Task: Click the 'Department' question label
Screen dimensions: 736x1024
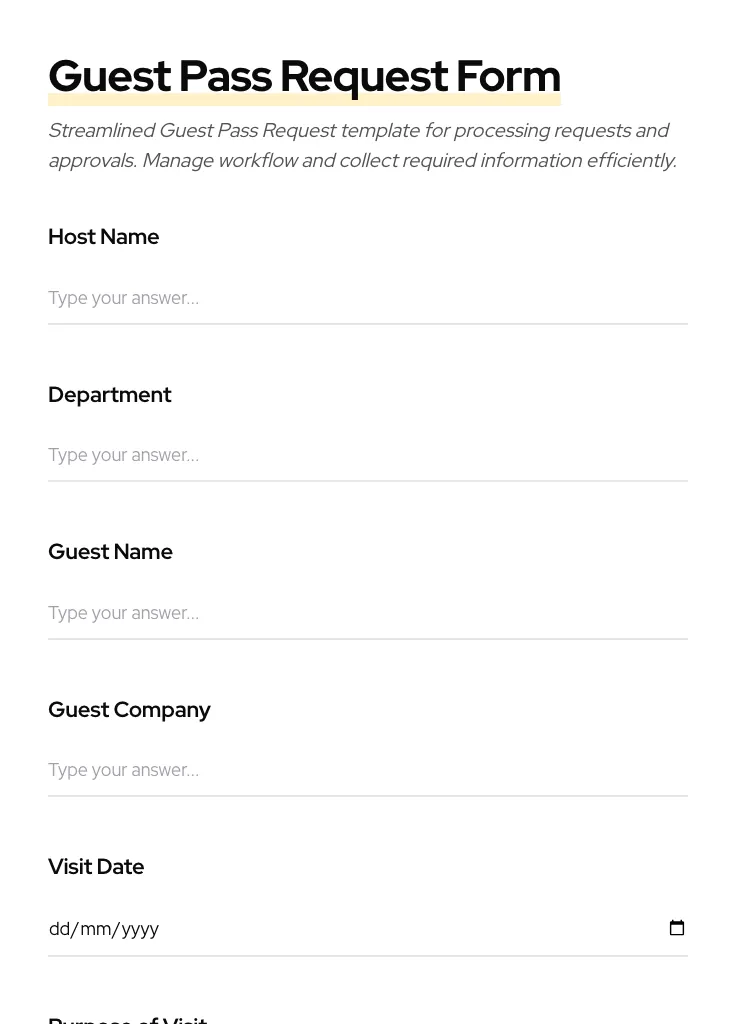Action: pyautogui.click(x=110, y=395)
